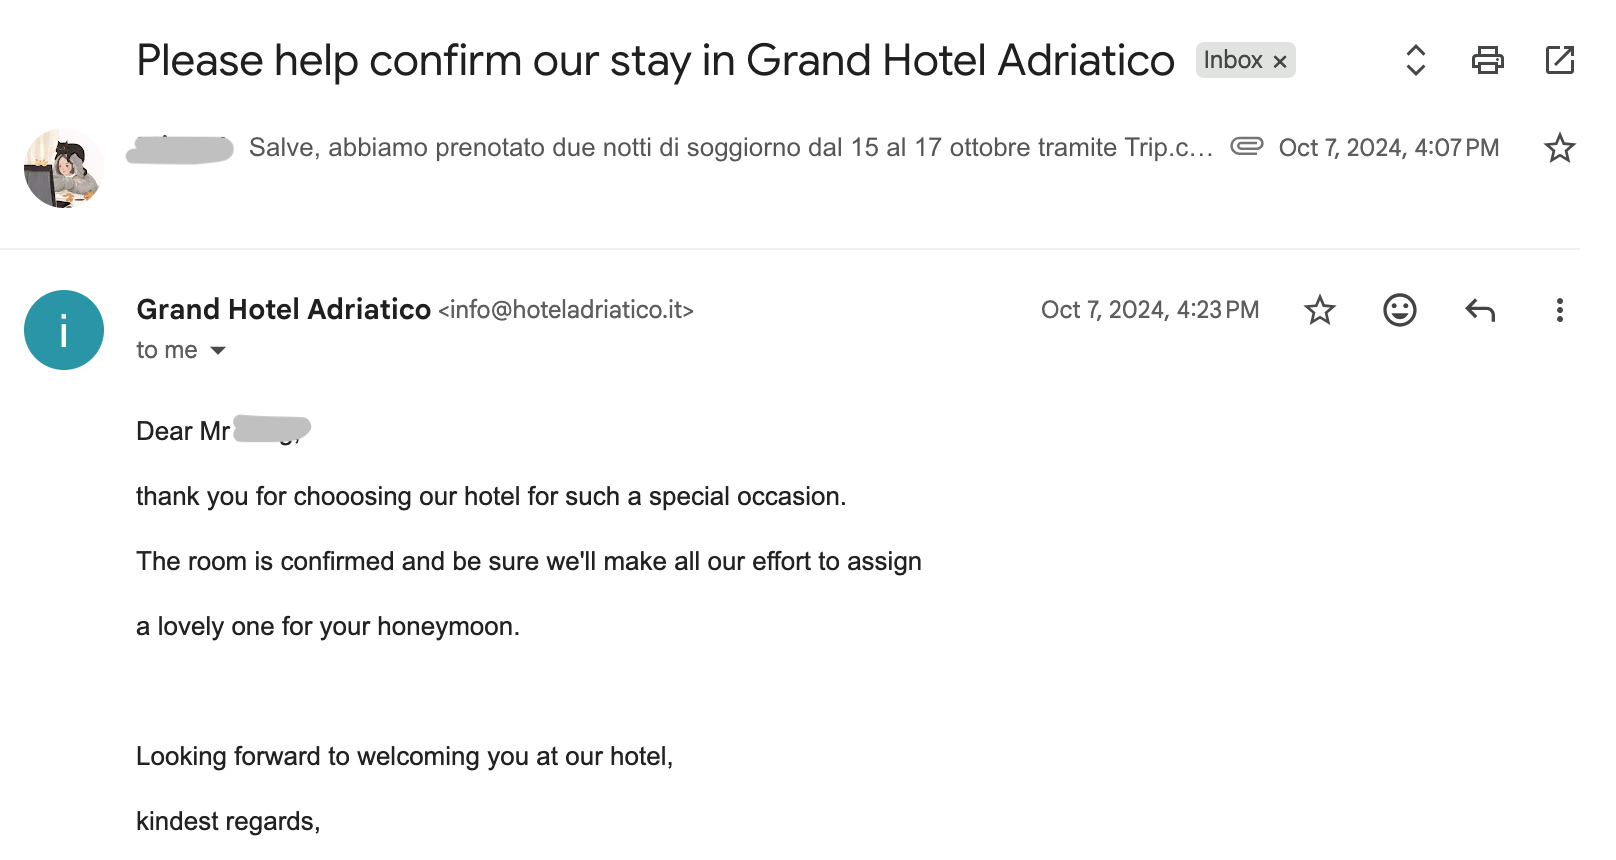Click the Grand Hotel Adriatico sender name
This screenshot has width=1616, height=860.
pos(283,310)
